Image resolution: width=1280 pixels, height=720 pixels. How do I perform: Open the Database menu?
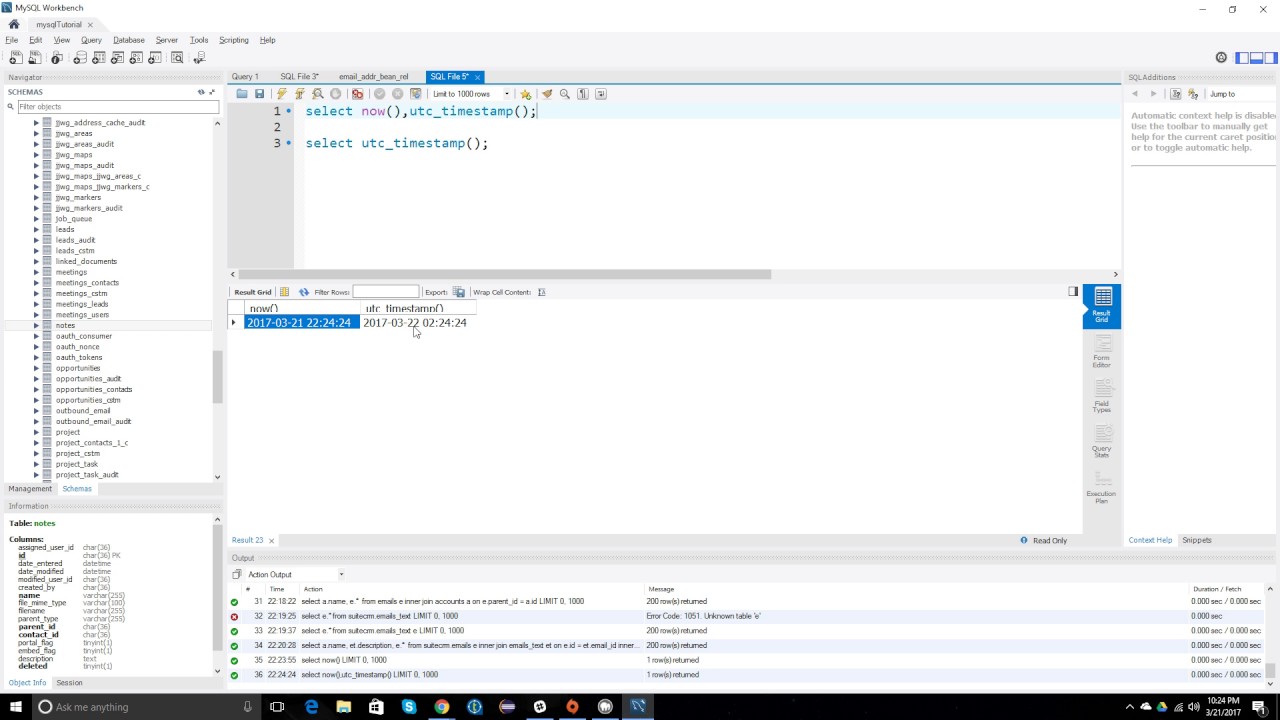click(x=128, y=40)
